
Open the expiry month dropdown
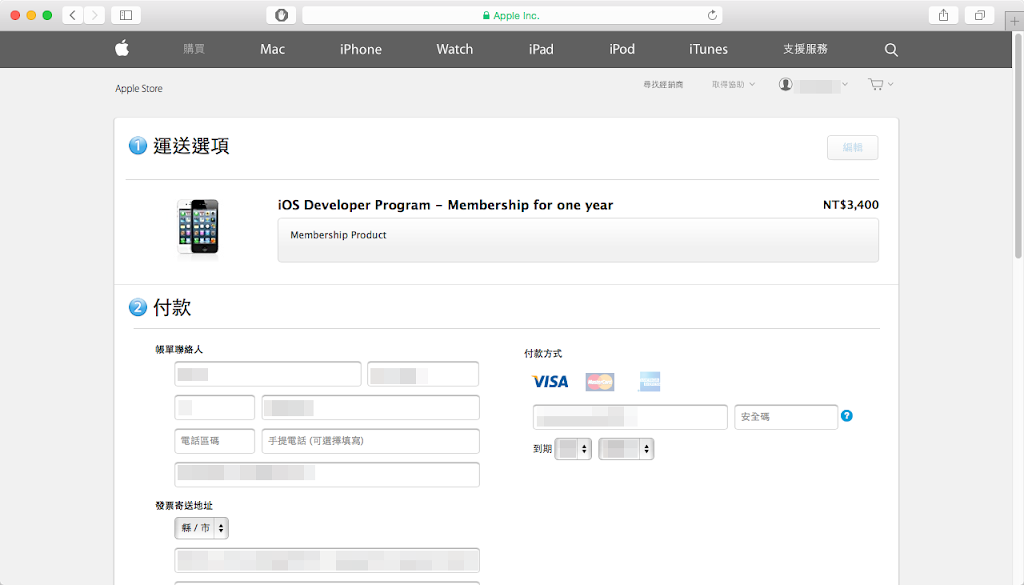coord(573,449)
